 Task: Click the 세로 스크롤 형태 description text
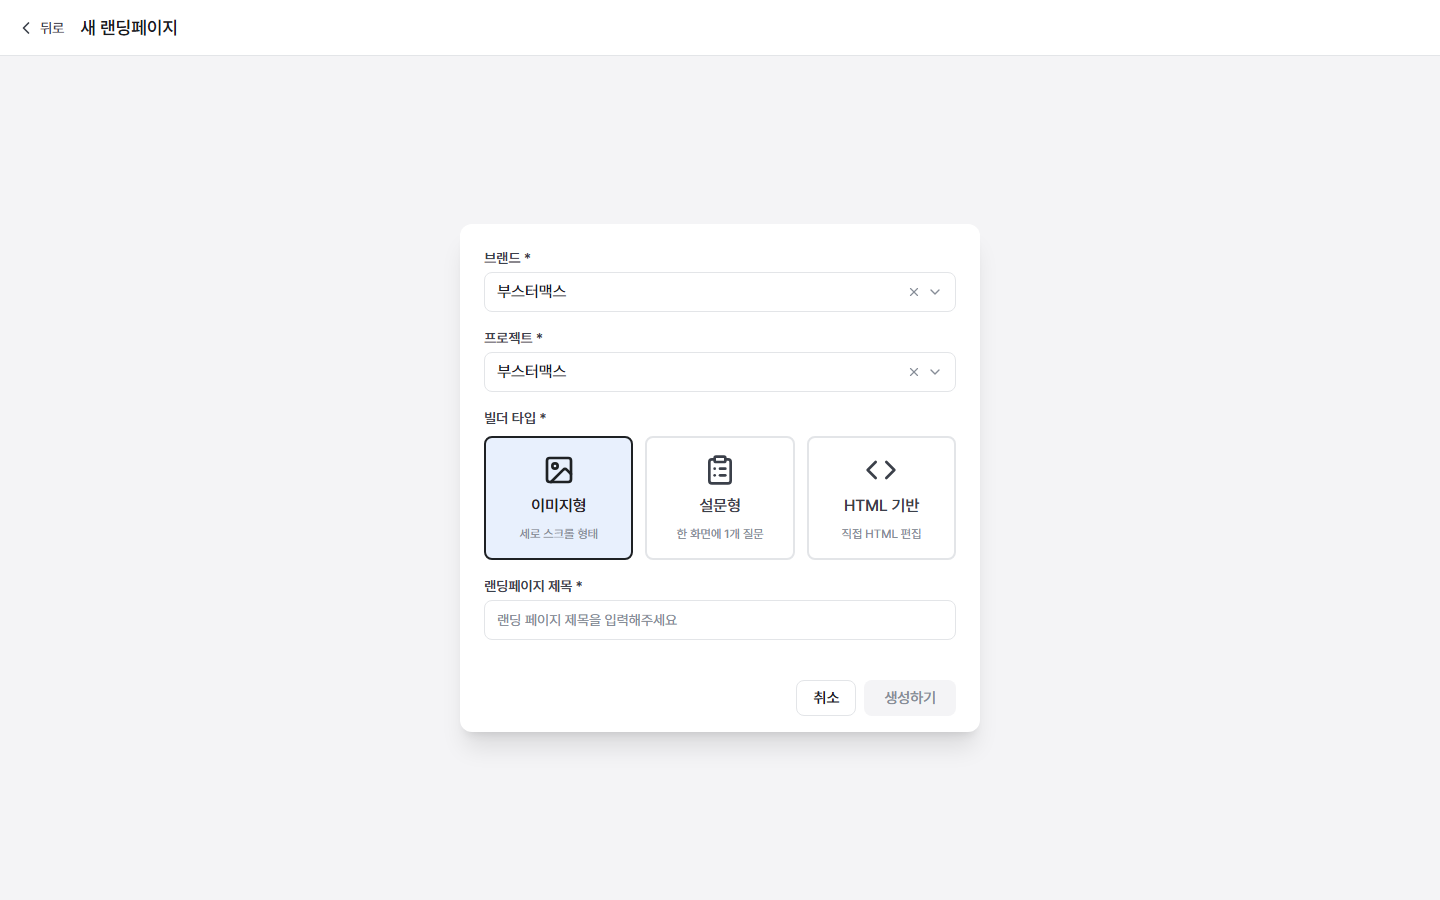pyautogui.click(x=559, y=534)
